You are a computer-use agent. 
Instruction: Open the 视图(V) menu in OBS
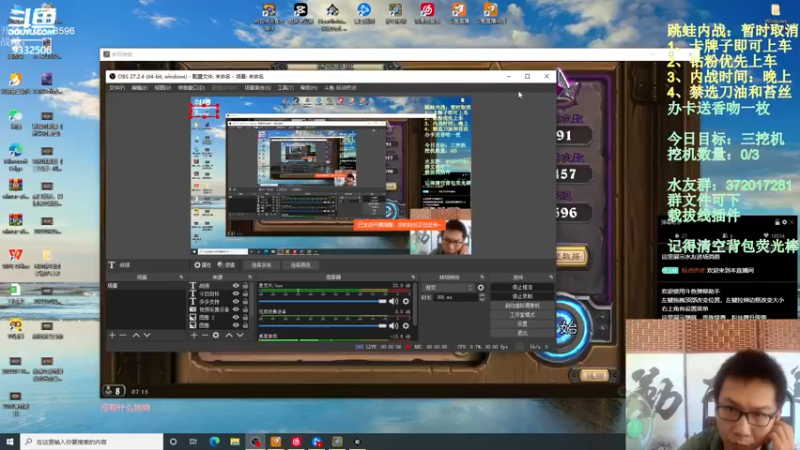pos(163,88)
